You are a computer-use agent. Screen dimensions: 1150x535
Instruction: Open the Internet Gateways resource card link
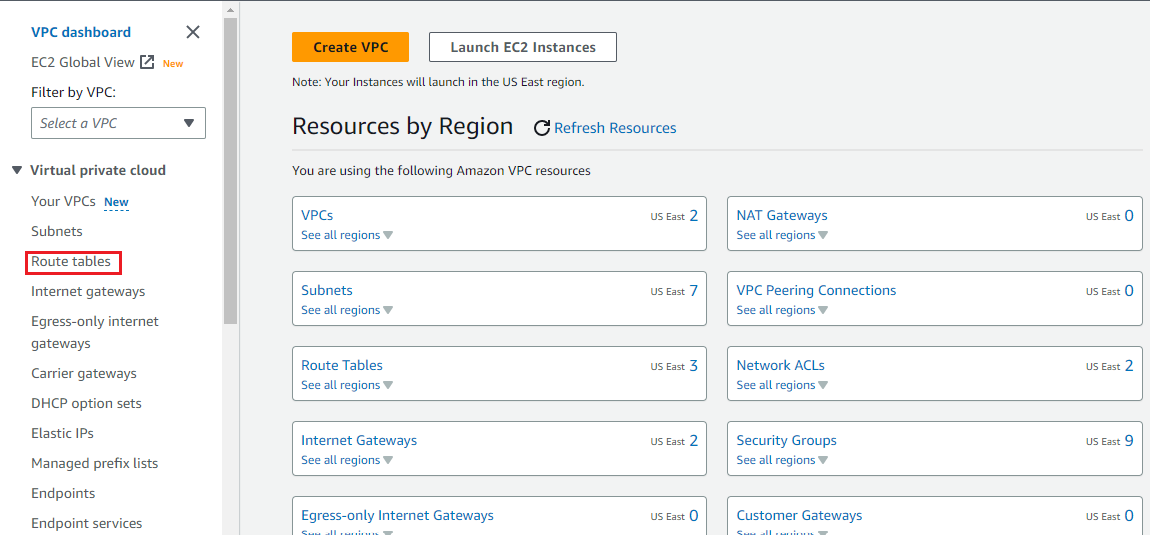pyautogui.click(x=359, y=440)
